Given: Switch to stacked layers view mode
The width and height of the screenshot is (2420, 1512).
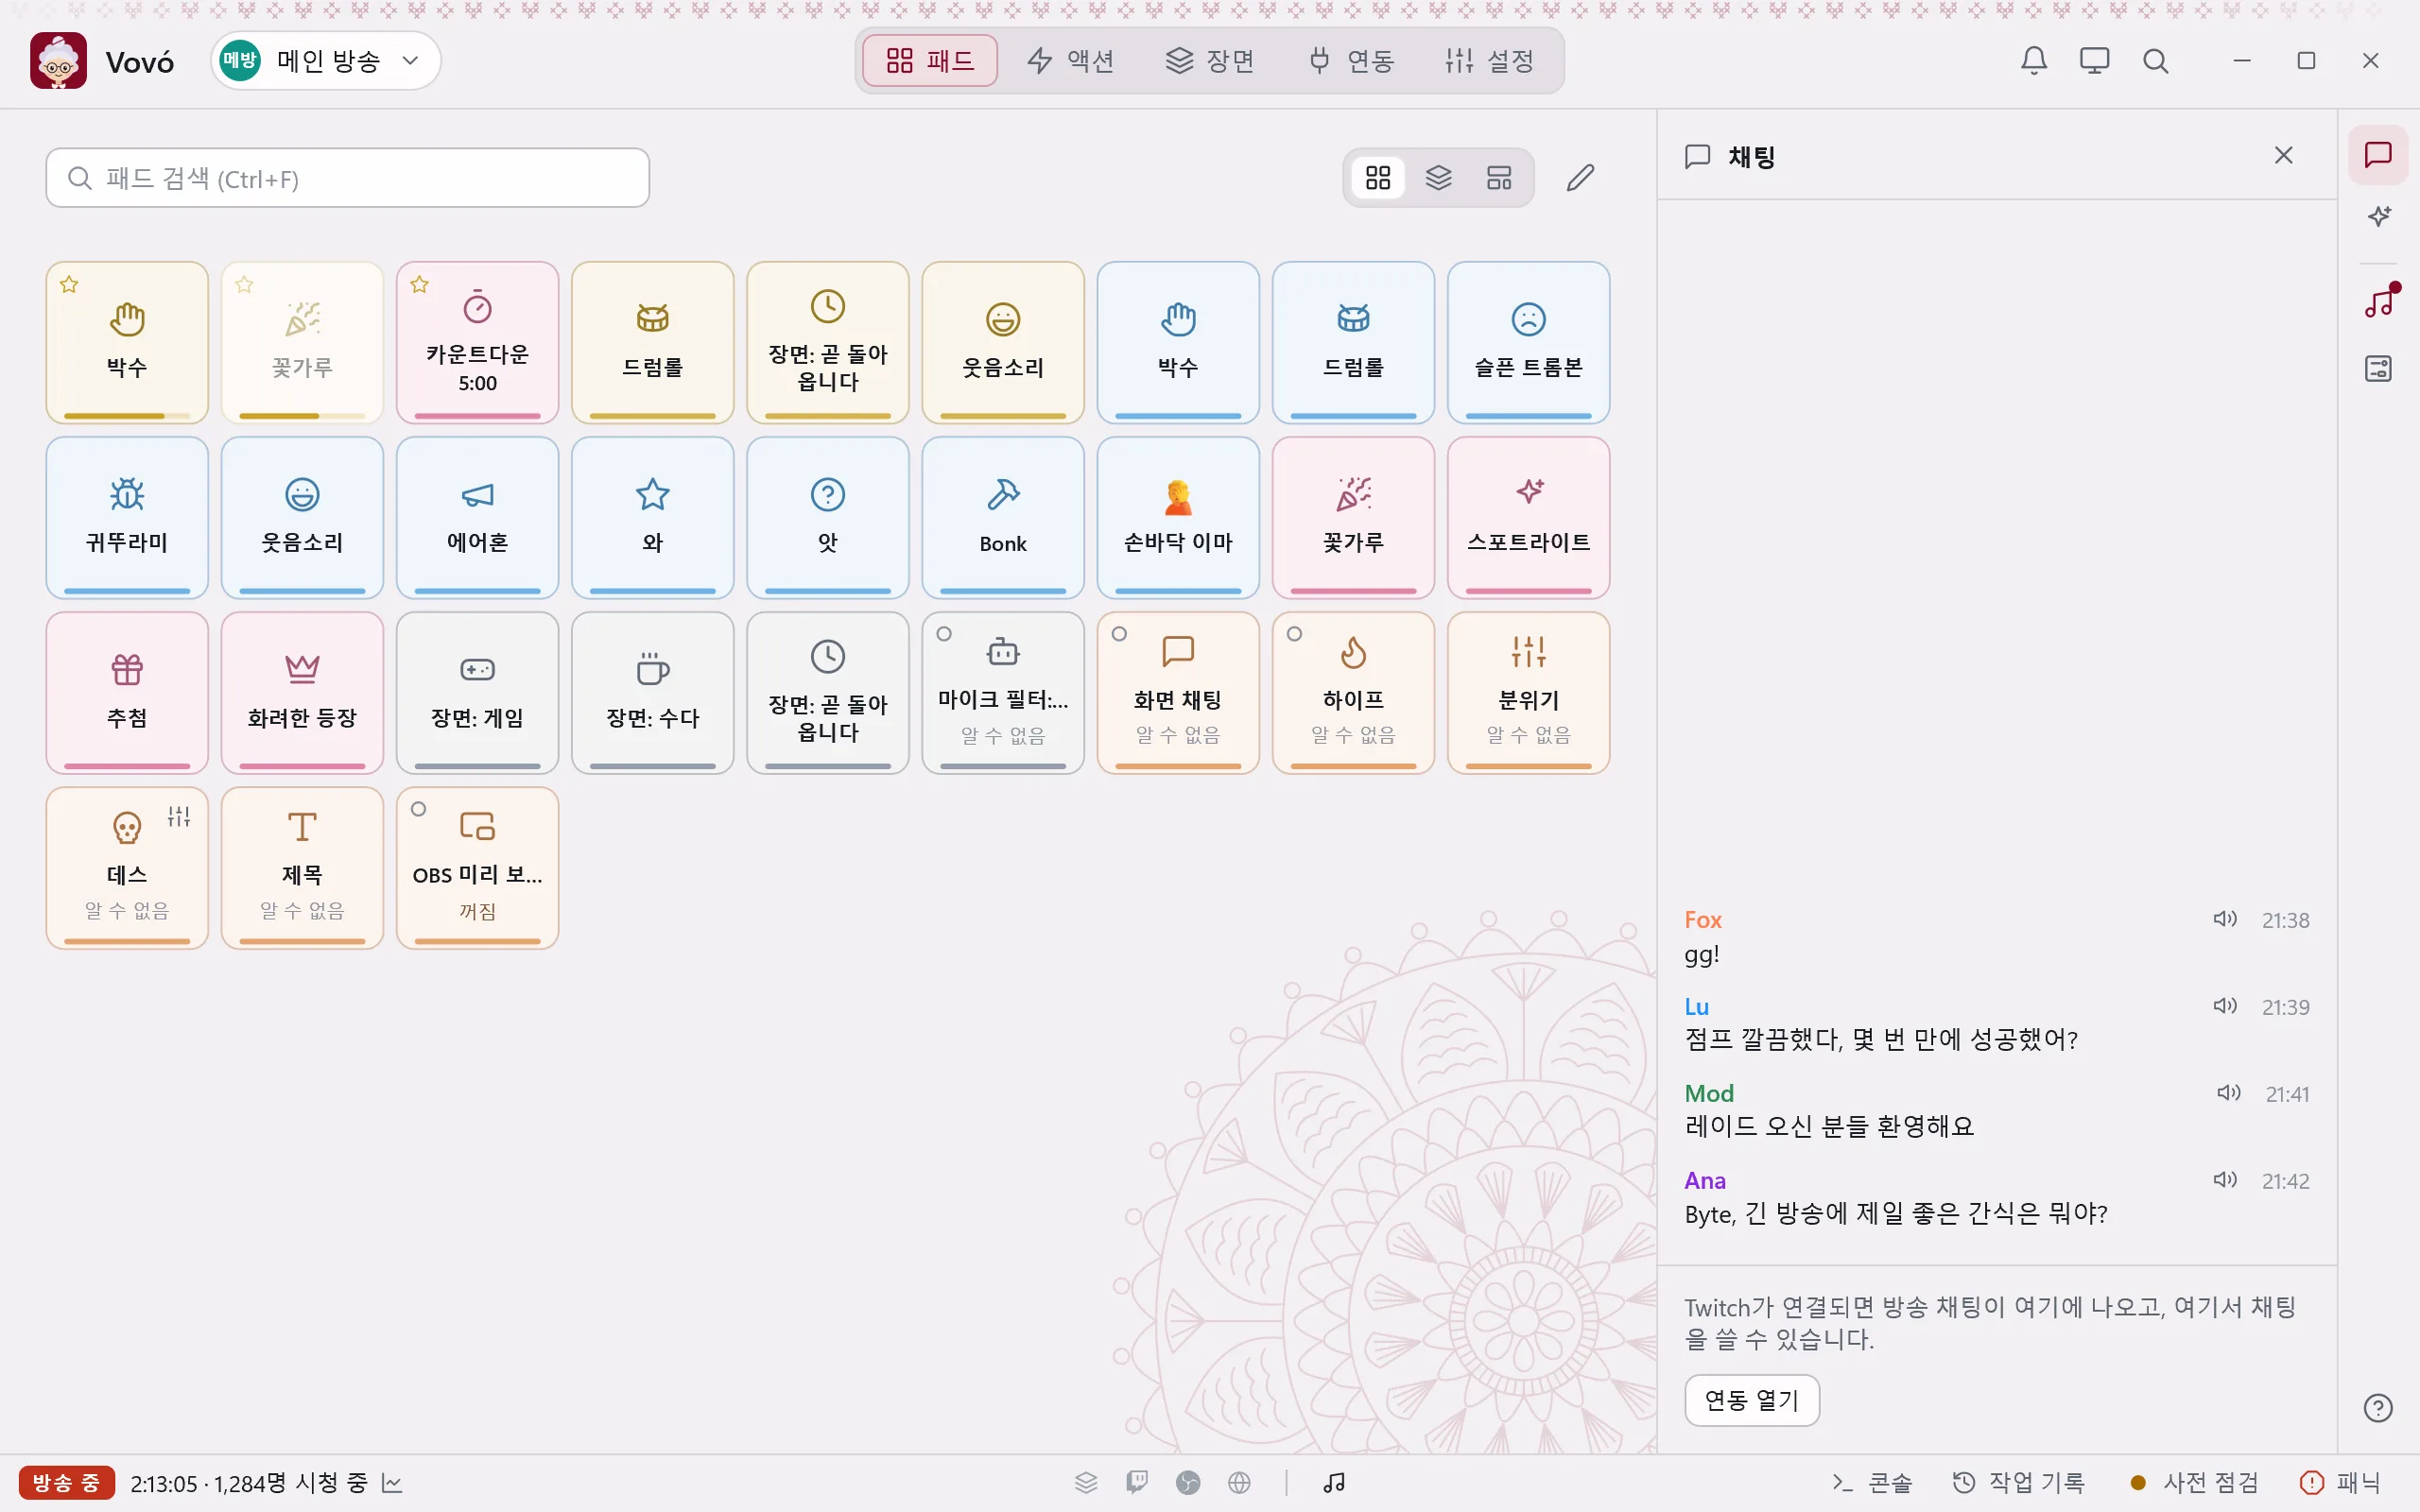Looking at the screenshot, I should (1438, 178).
